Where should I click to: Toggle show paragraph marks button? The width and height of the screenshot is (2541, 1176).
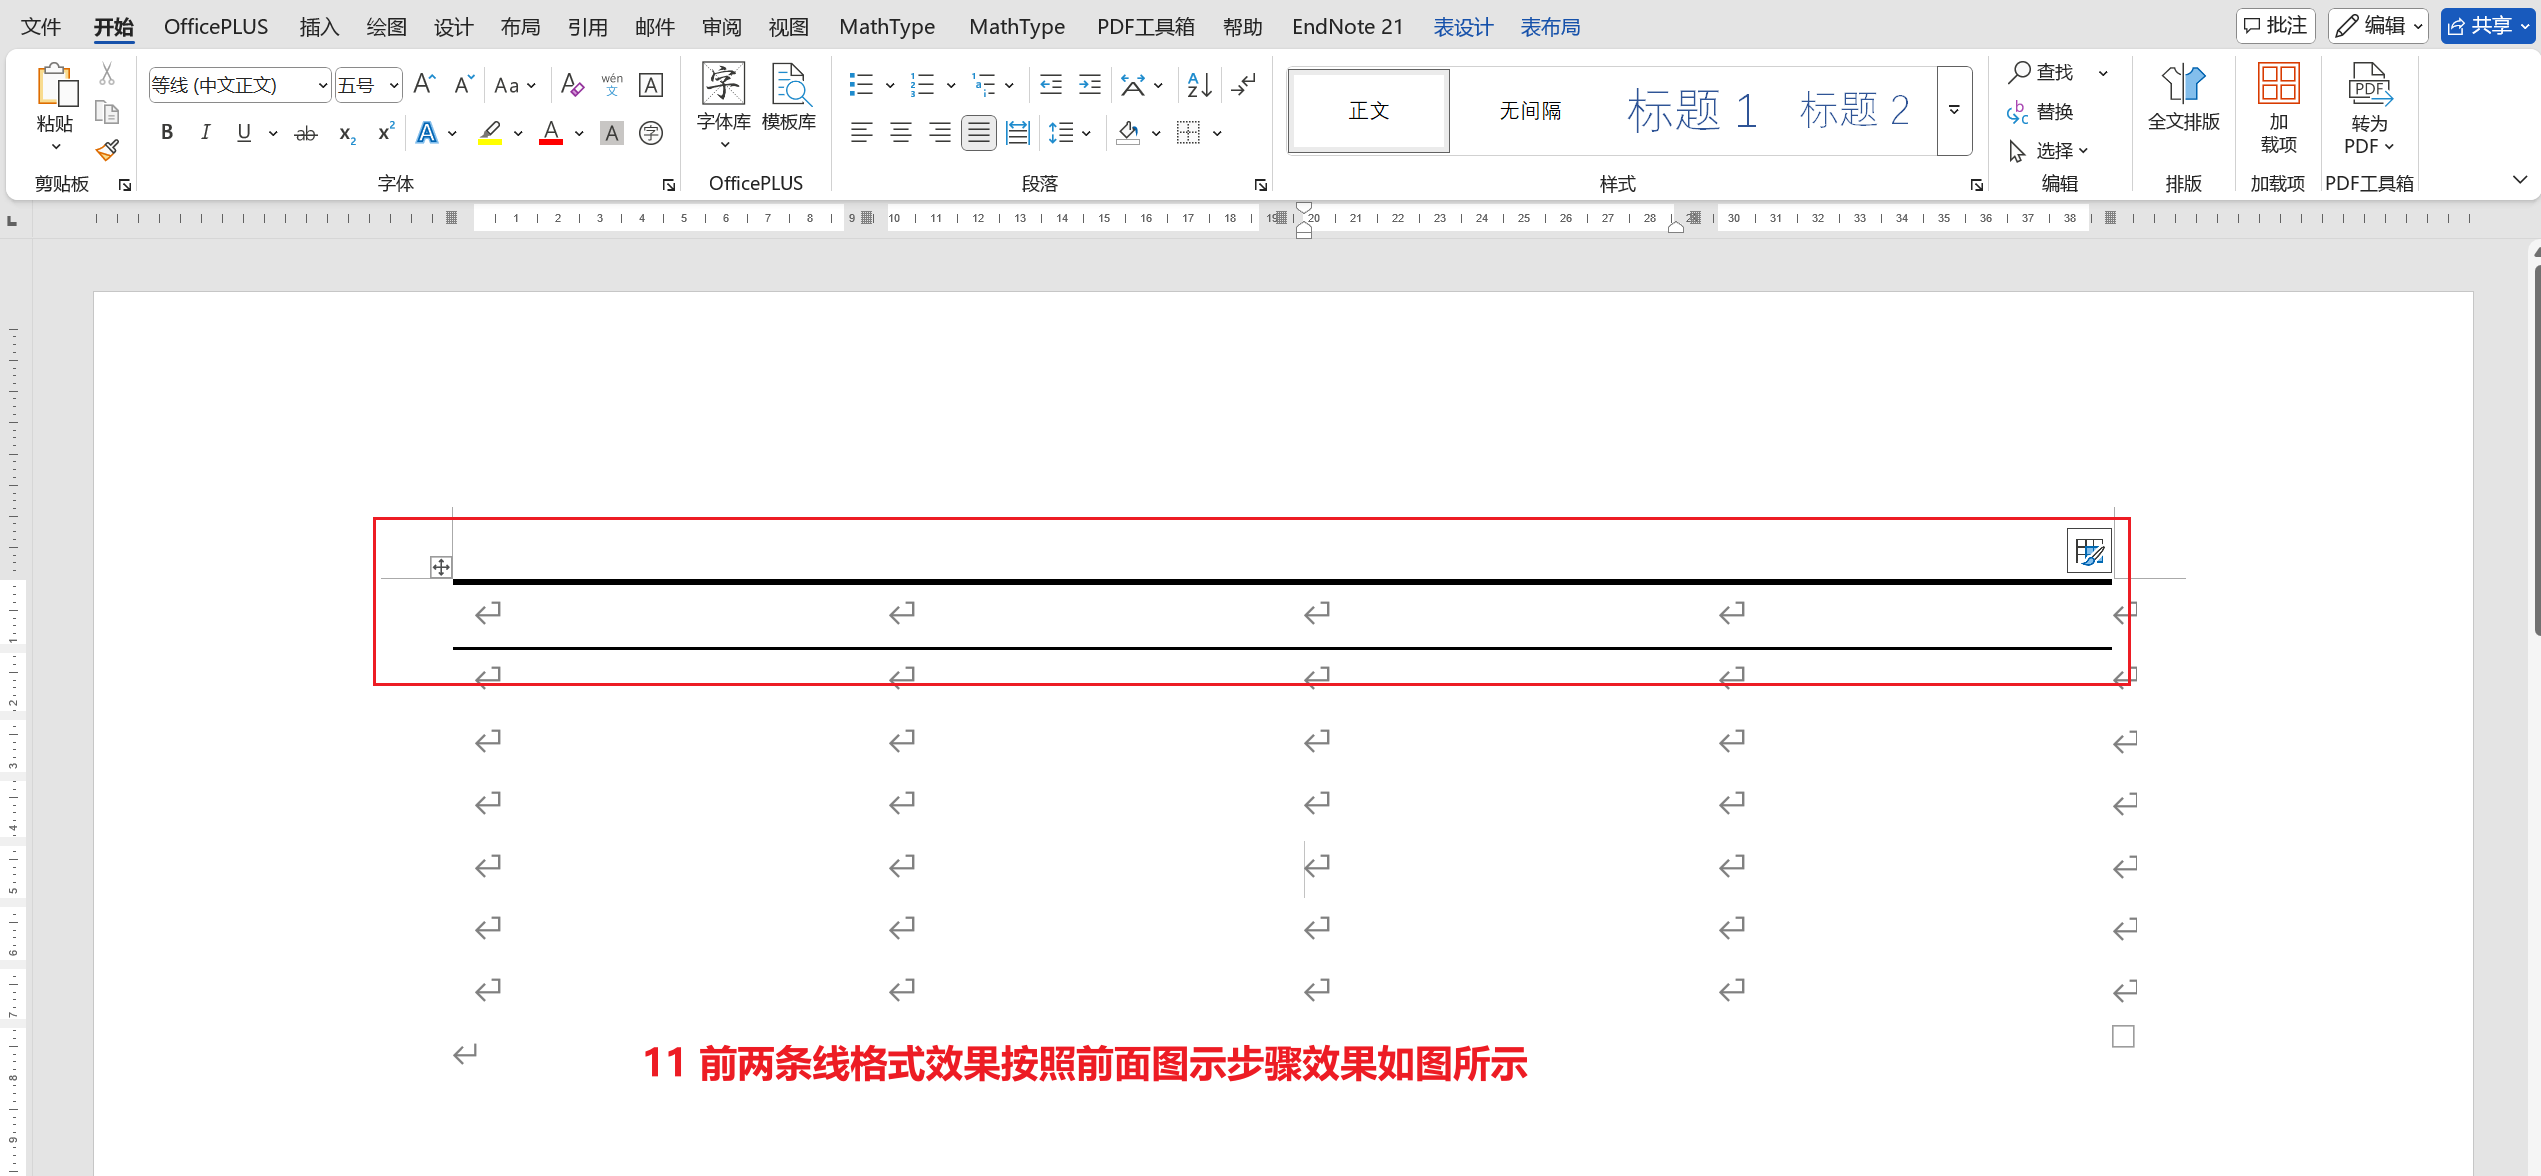coord(1244,85)
